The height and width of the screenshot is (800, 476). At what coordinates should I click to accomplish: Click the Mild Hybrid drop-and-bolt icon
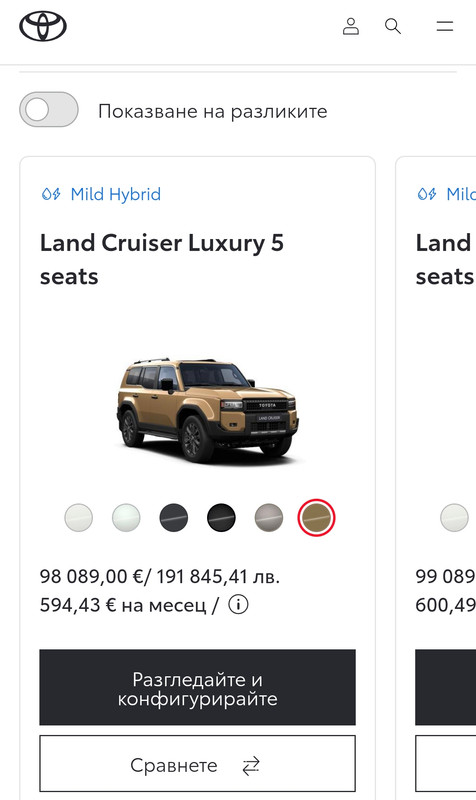pyautogui.click(x=51, y=194)
